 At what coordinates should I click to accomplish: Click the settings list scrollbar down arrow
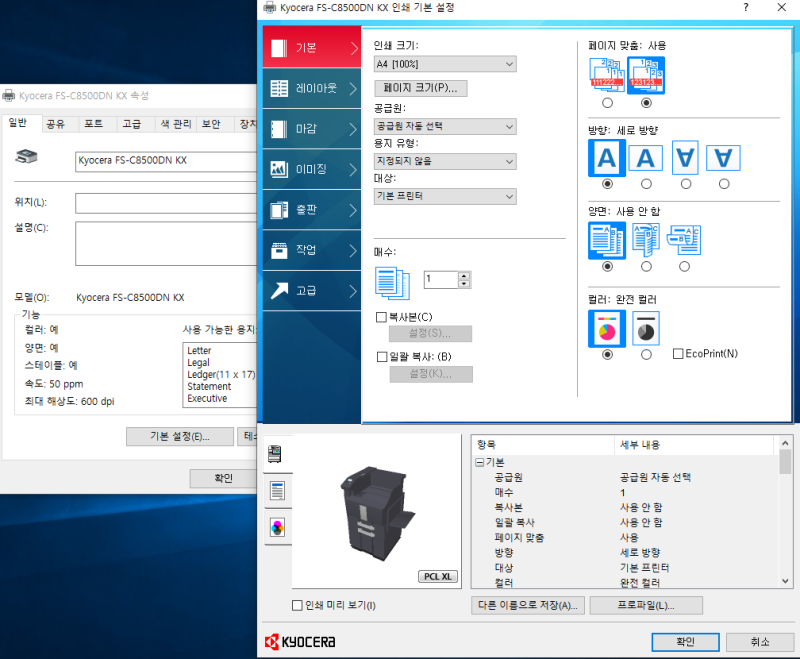785,581
